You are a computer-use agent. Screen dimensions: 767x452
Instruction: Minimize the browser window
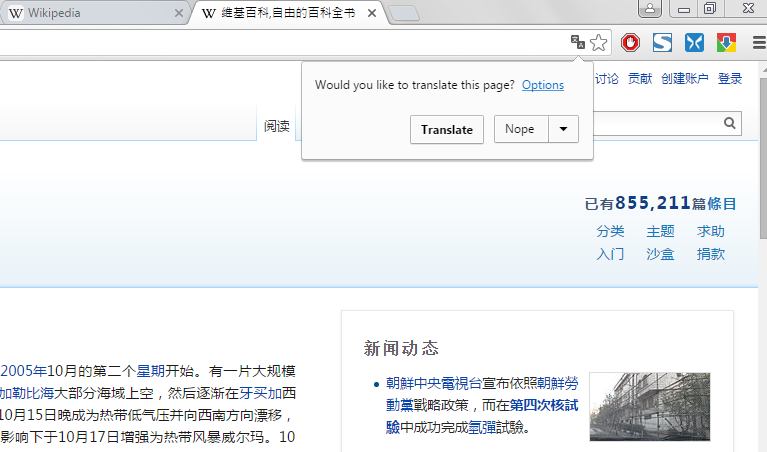coord(684,8)
